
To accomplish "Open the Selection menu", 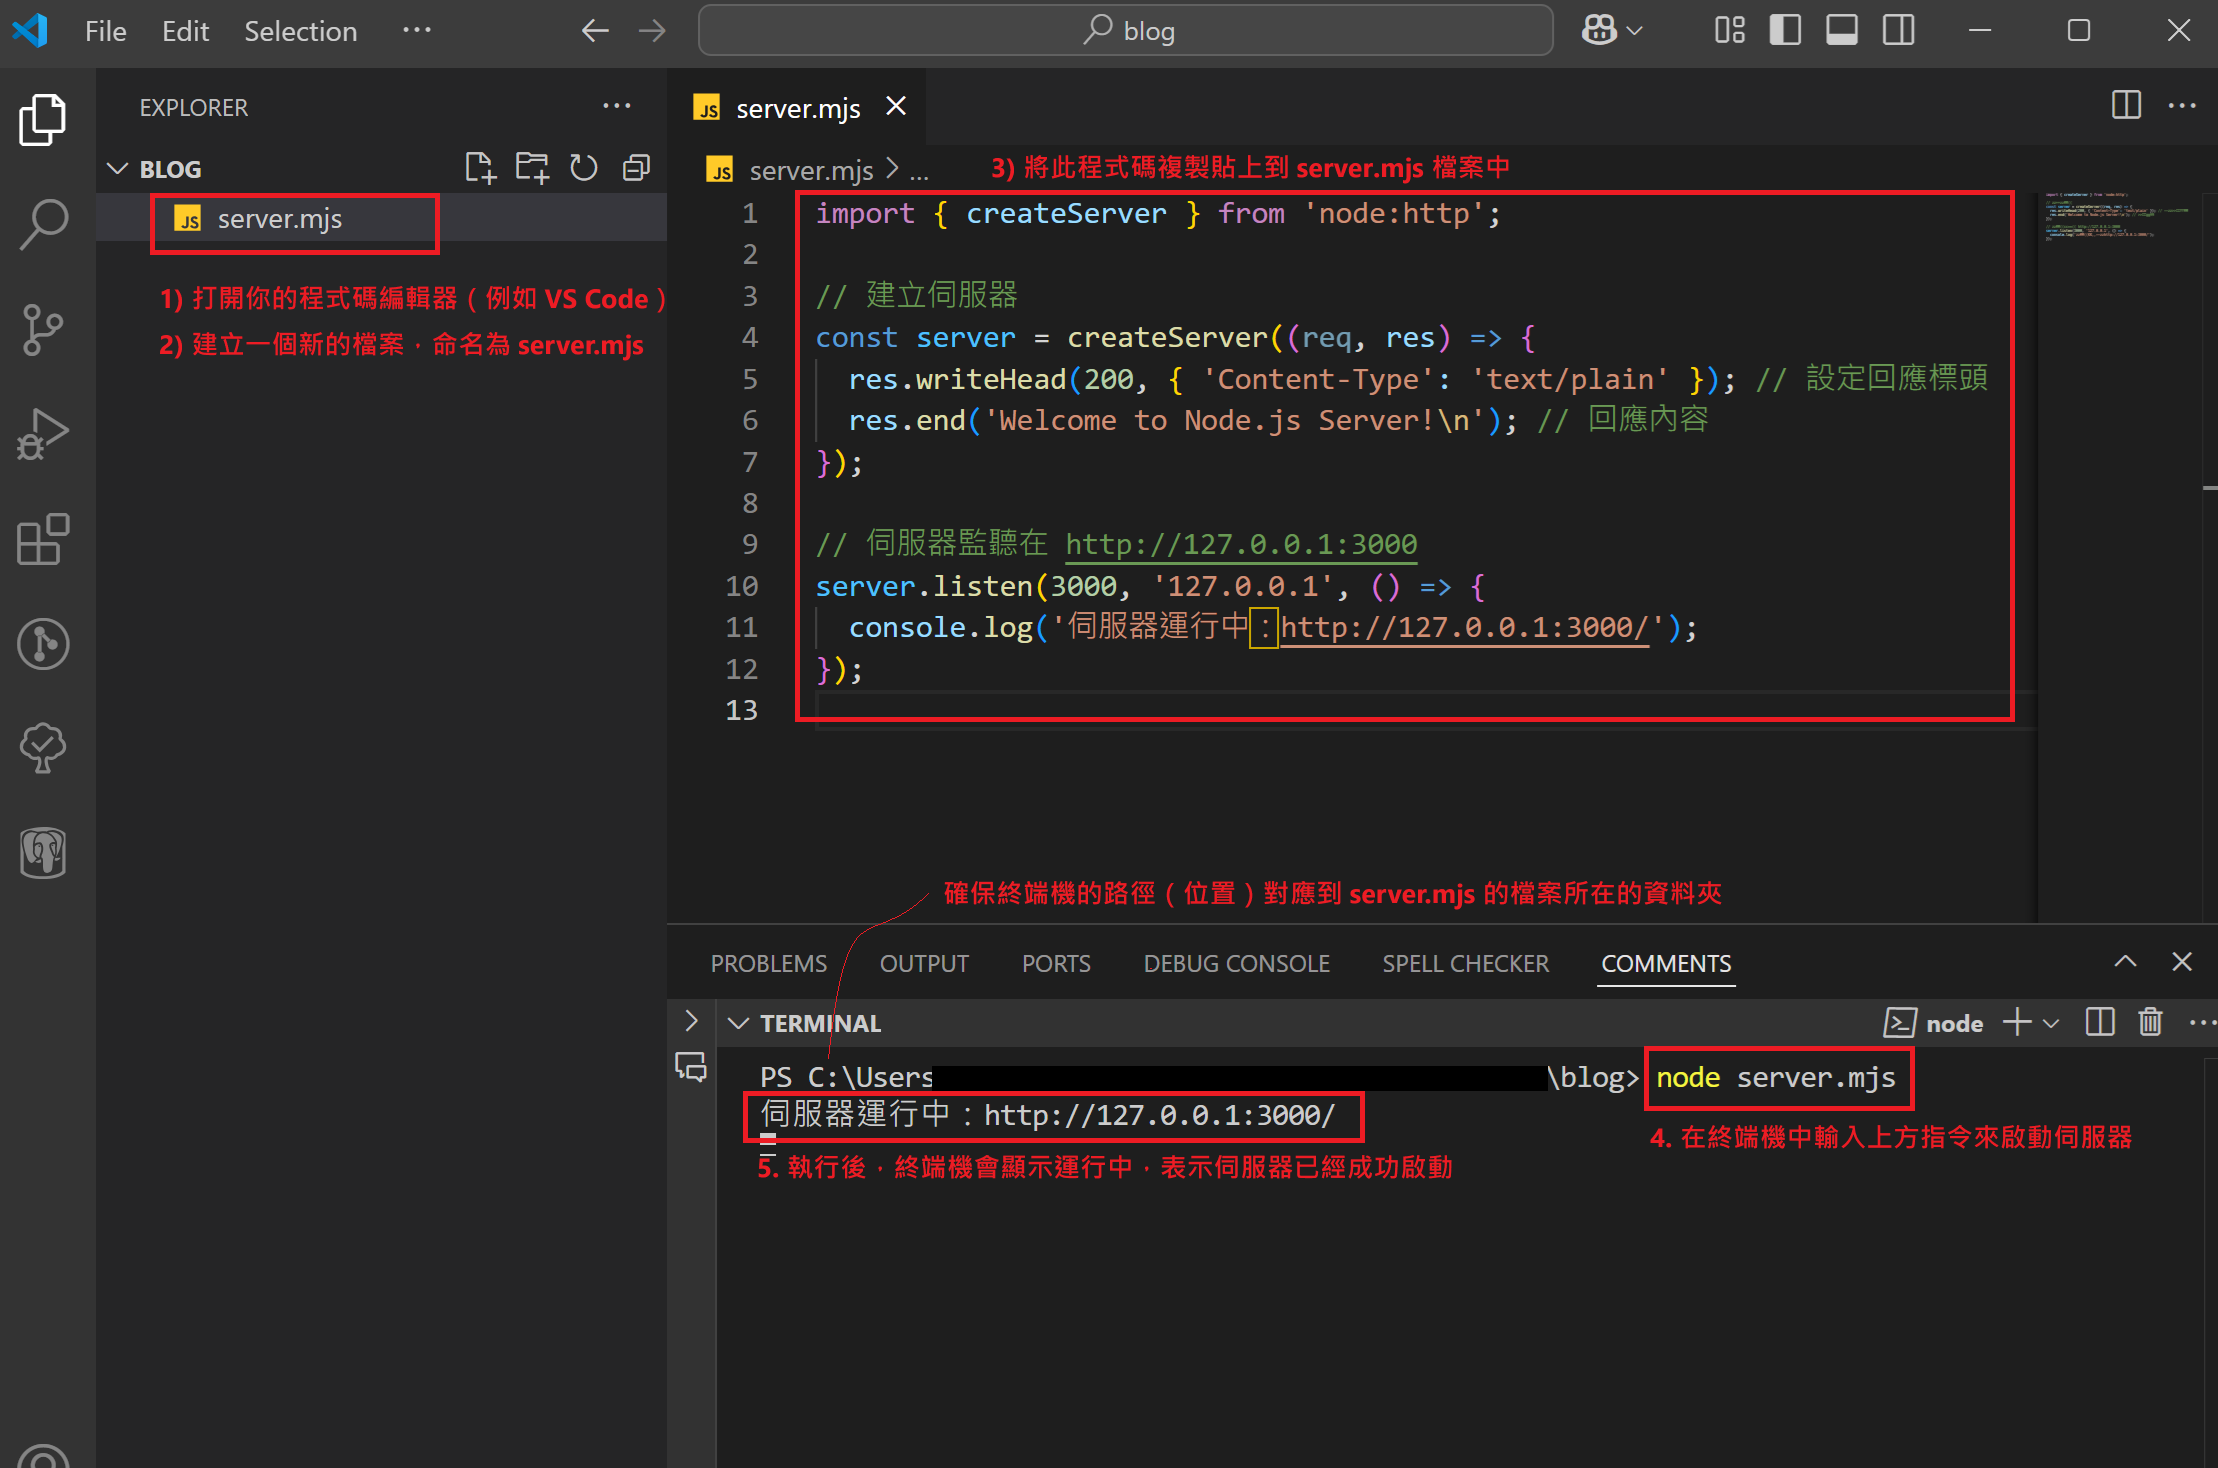I will point(300,31).
